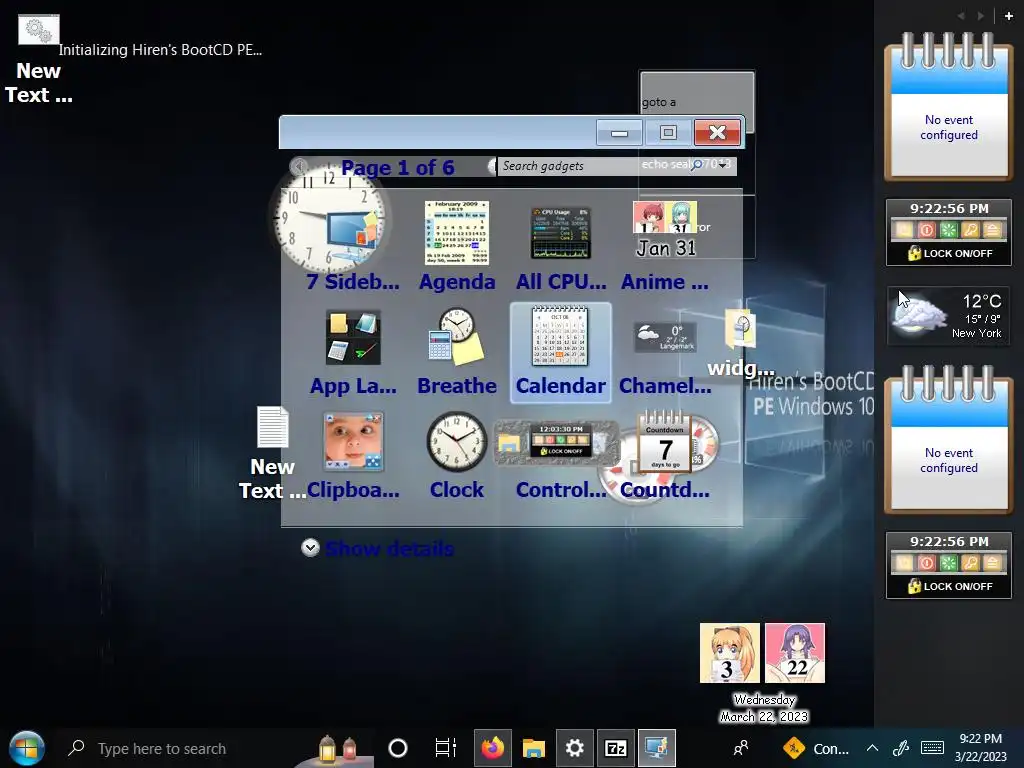Viewport: 1024px width, 768px height.
Task: Click the sidebar next page arrow
Action: point(980,16)
